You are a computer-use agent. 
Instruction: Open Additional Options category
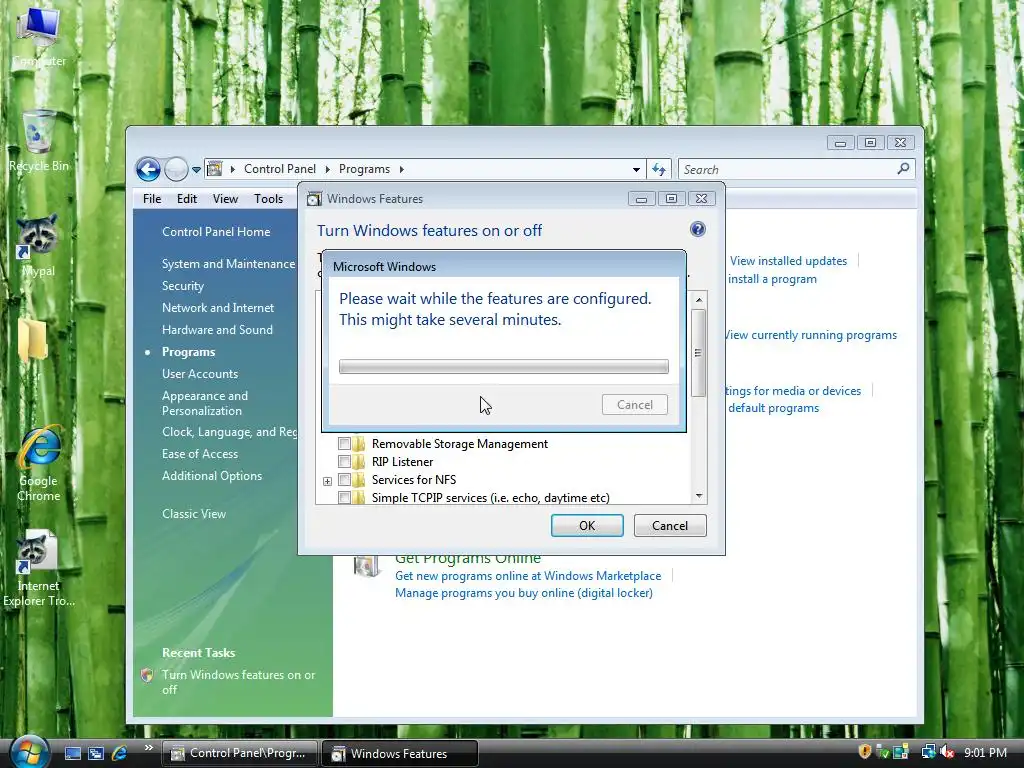[x=212, y=476]
